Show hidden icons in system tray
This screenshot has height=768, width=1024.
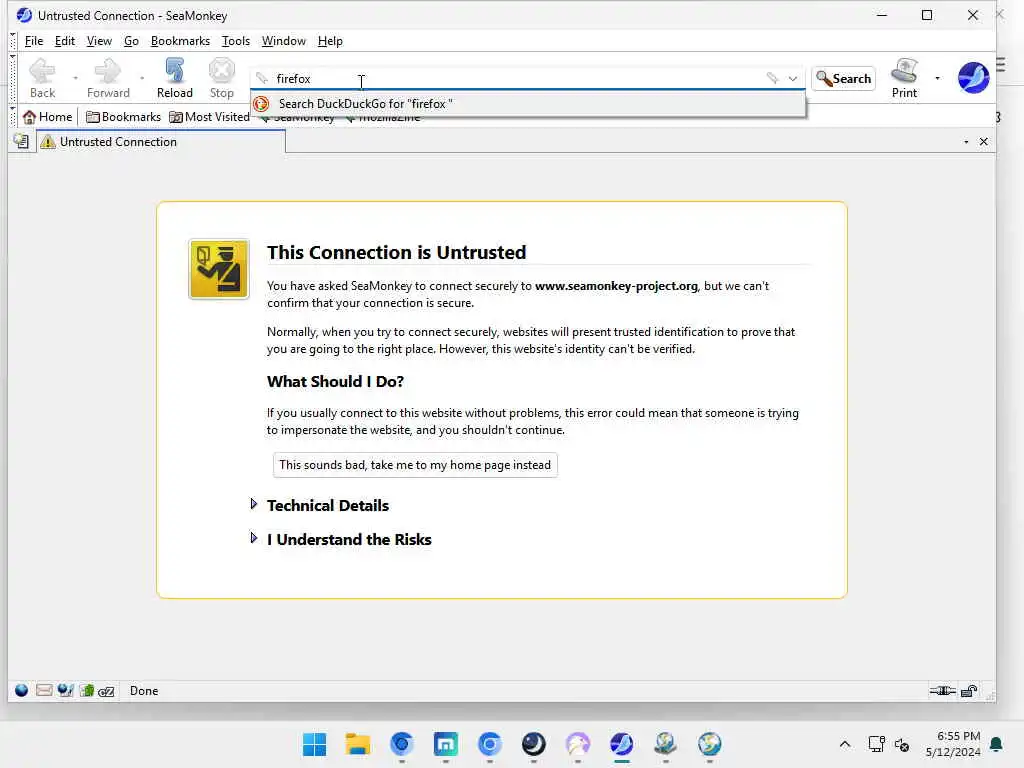(844, 744)
